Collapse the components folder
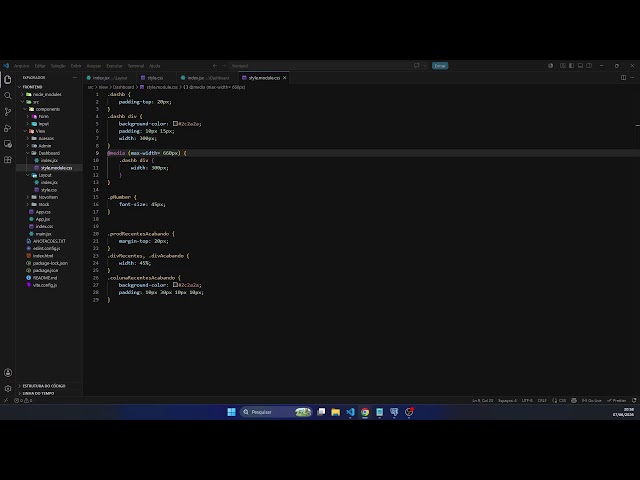The width and height of the screenshot is (640, 480). click(49, 109)
